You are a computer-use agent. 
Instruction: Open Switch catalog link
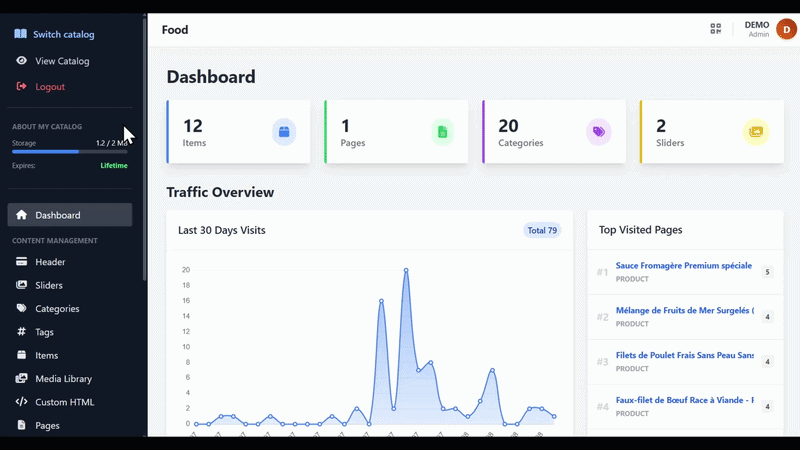64,34
